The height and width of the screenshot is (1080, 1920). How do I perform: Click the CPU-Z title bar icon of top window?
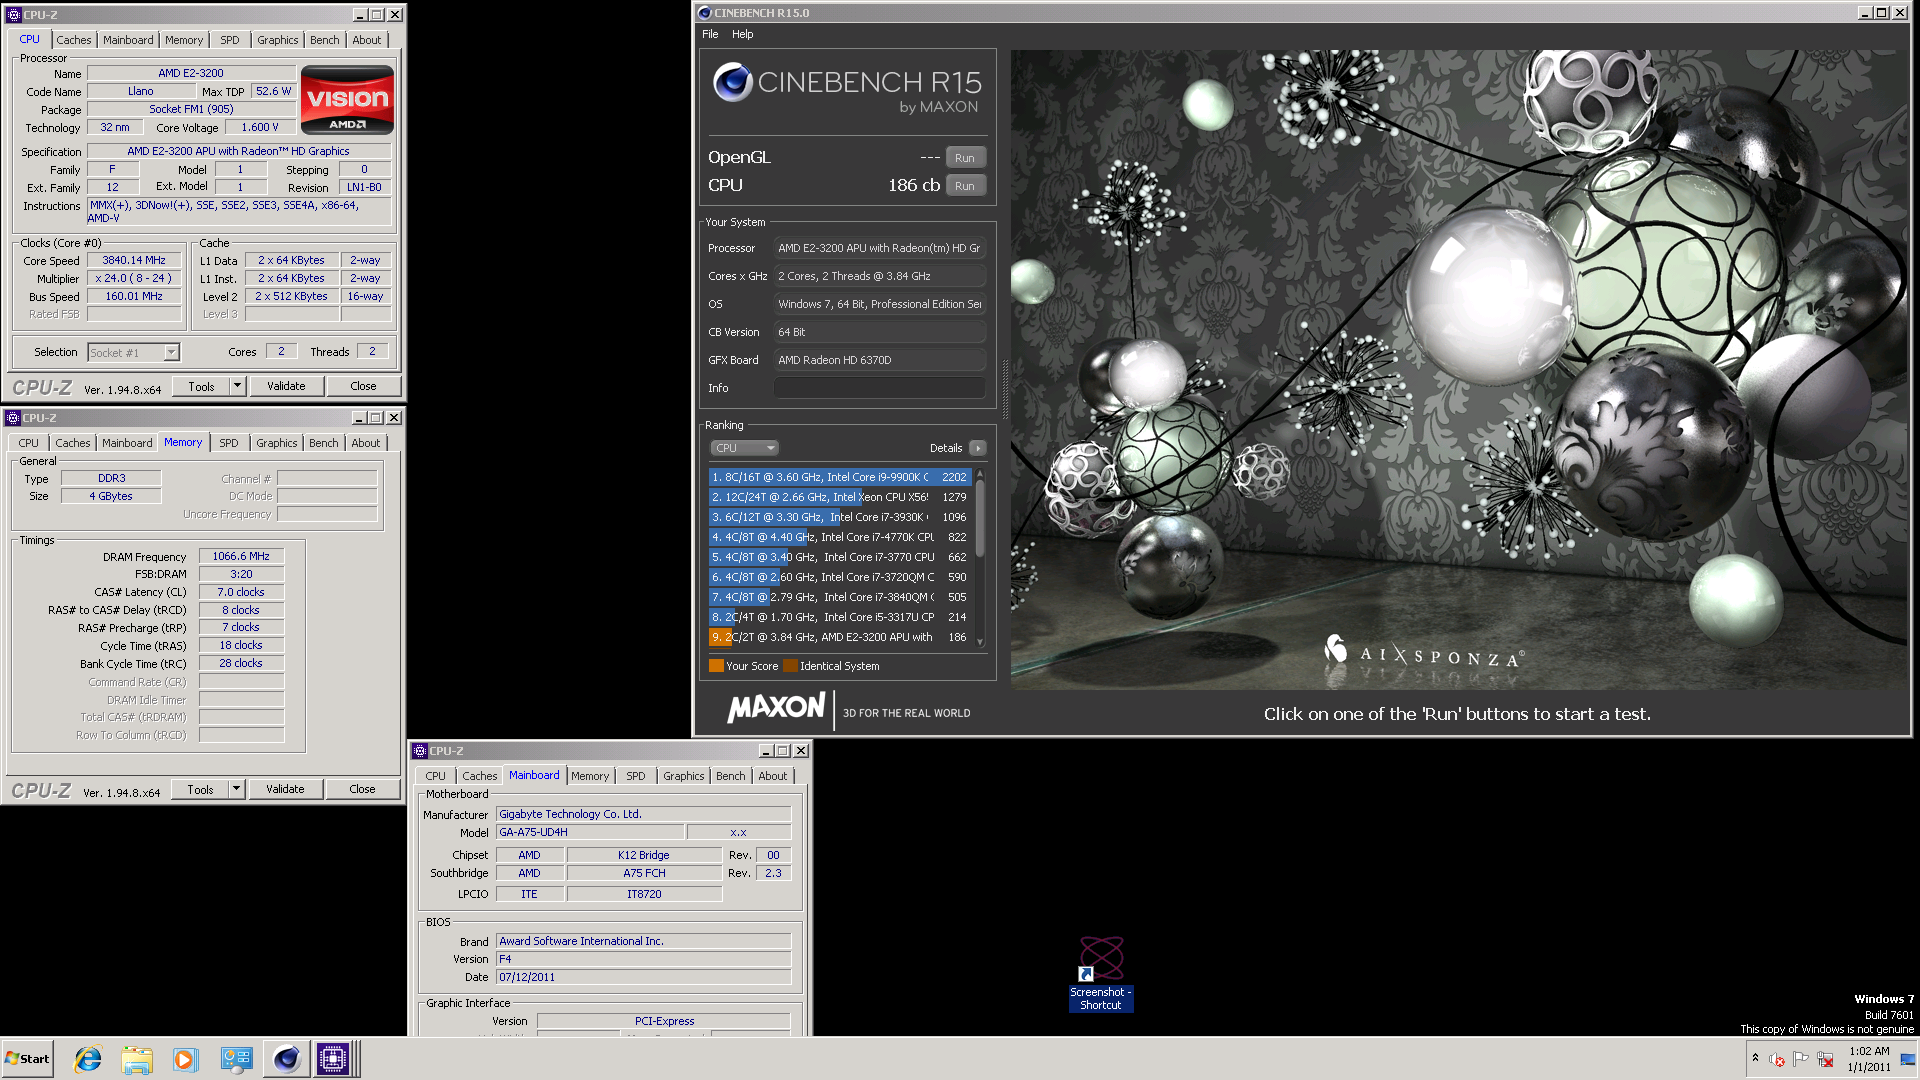[x=14, y=15]
